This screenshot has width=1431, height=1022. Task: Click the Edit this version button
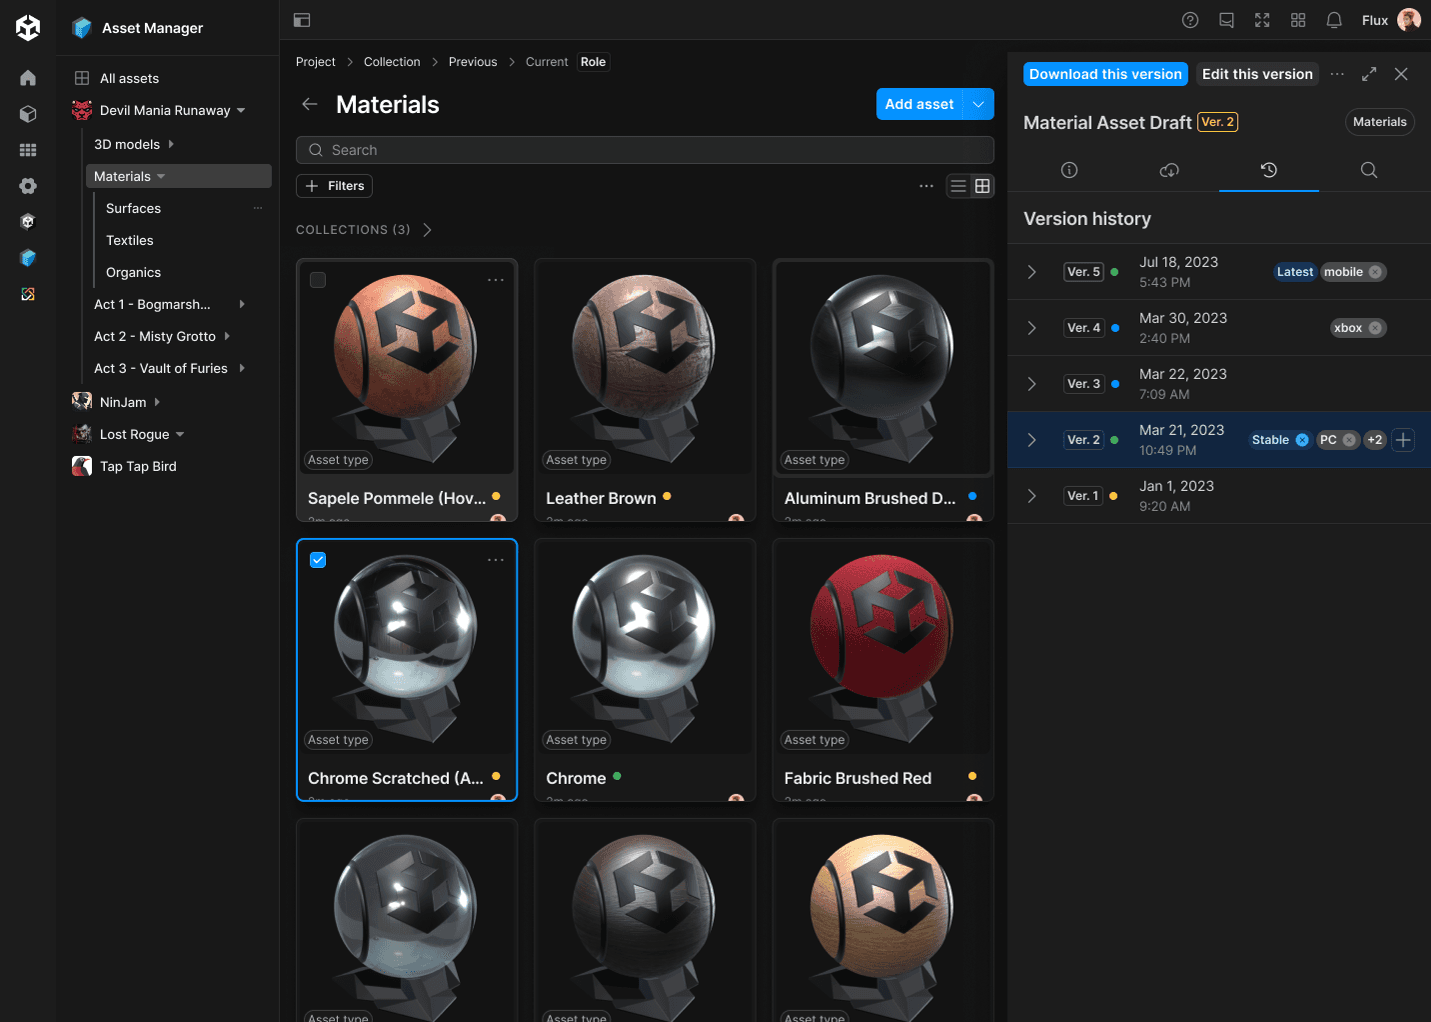(x=1257, y=74)
